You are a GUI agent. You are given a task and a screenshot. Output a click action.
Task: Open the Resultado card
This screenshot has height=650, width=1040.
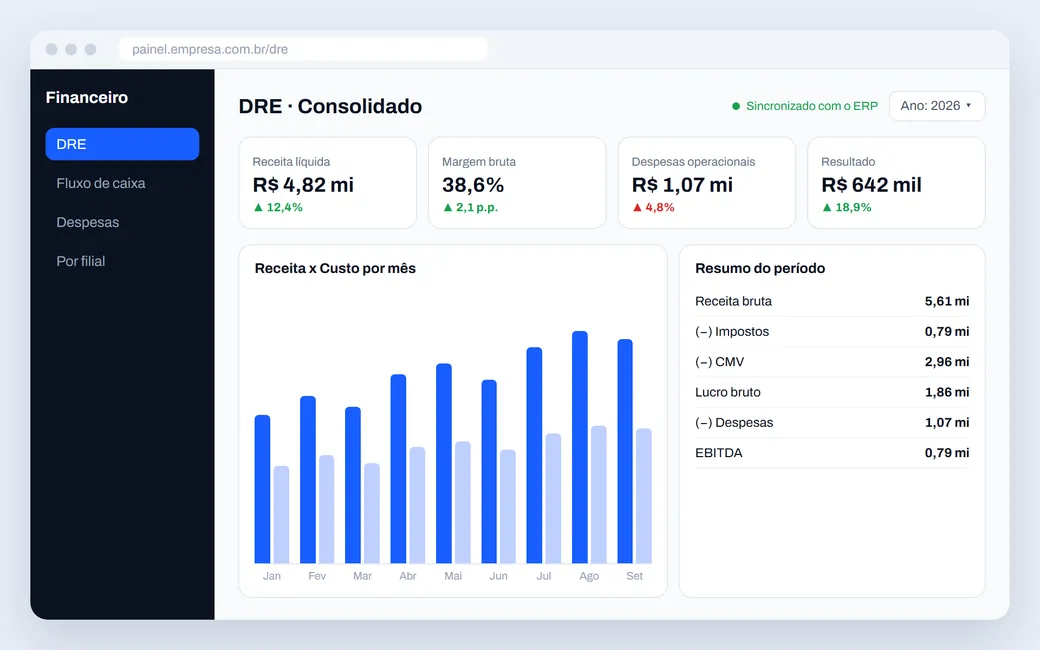tap(896, 183)
